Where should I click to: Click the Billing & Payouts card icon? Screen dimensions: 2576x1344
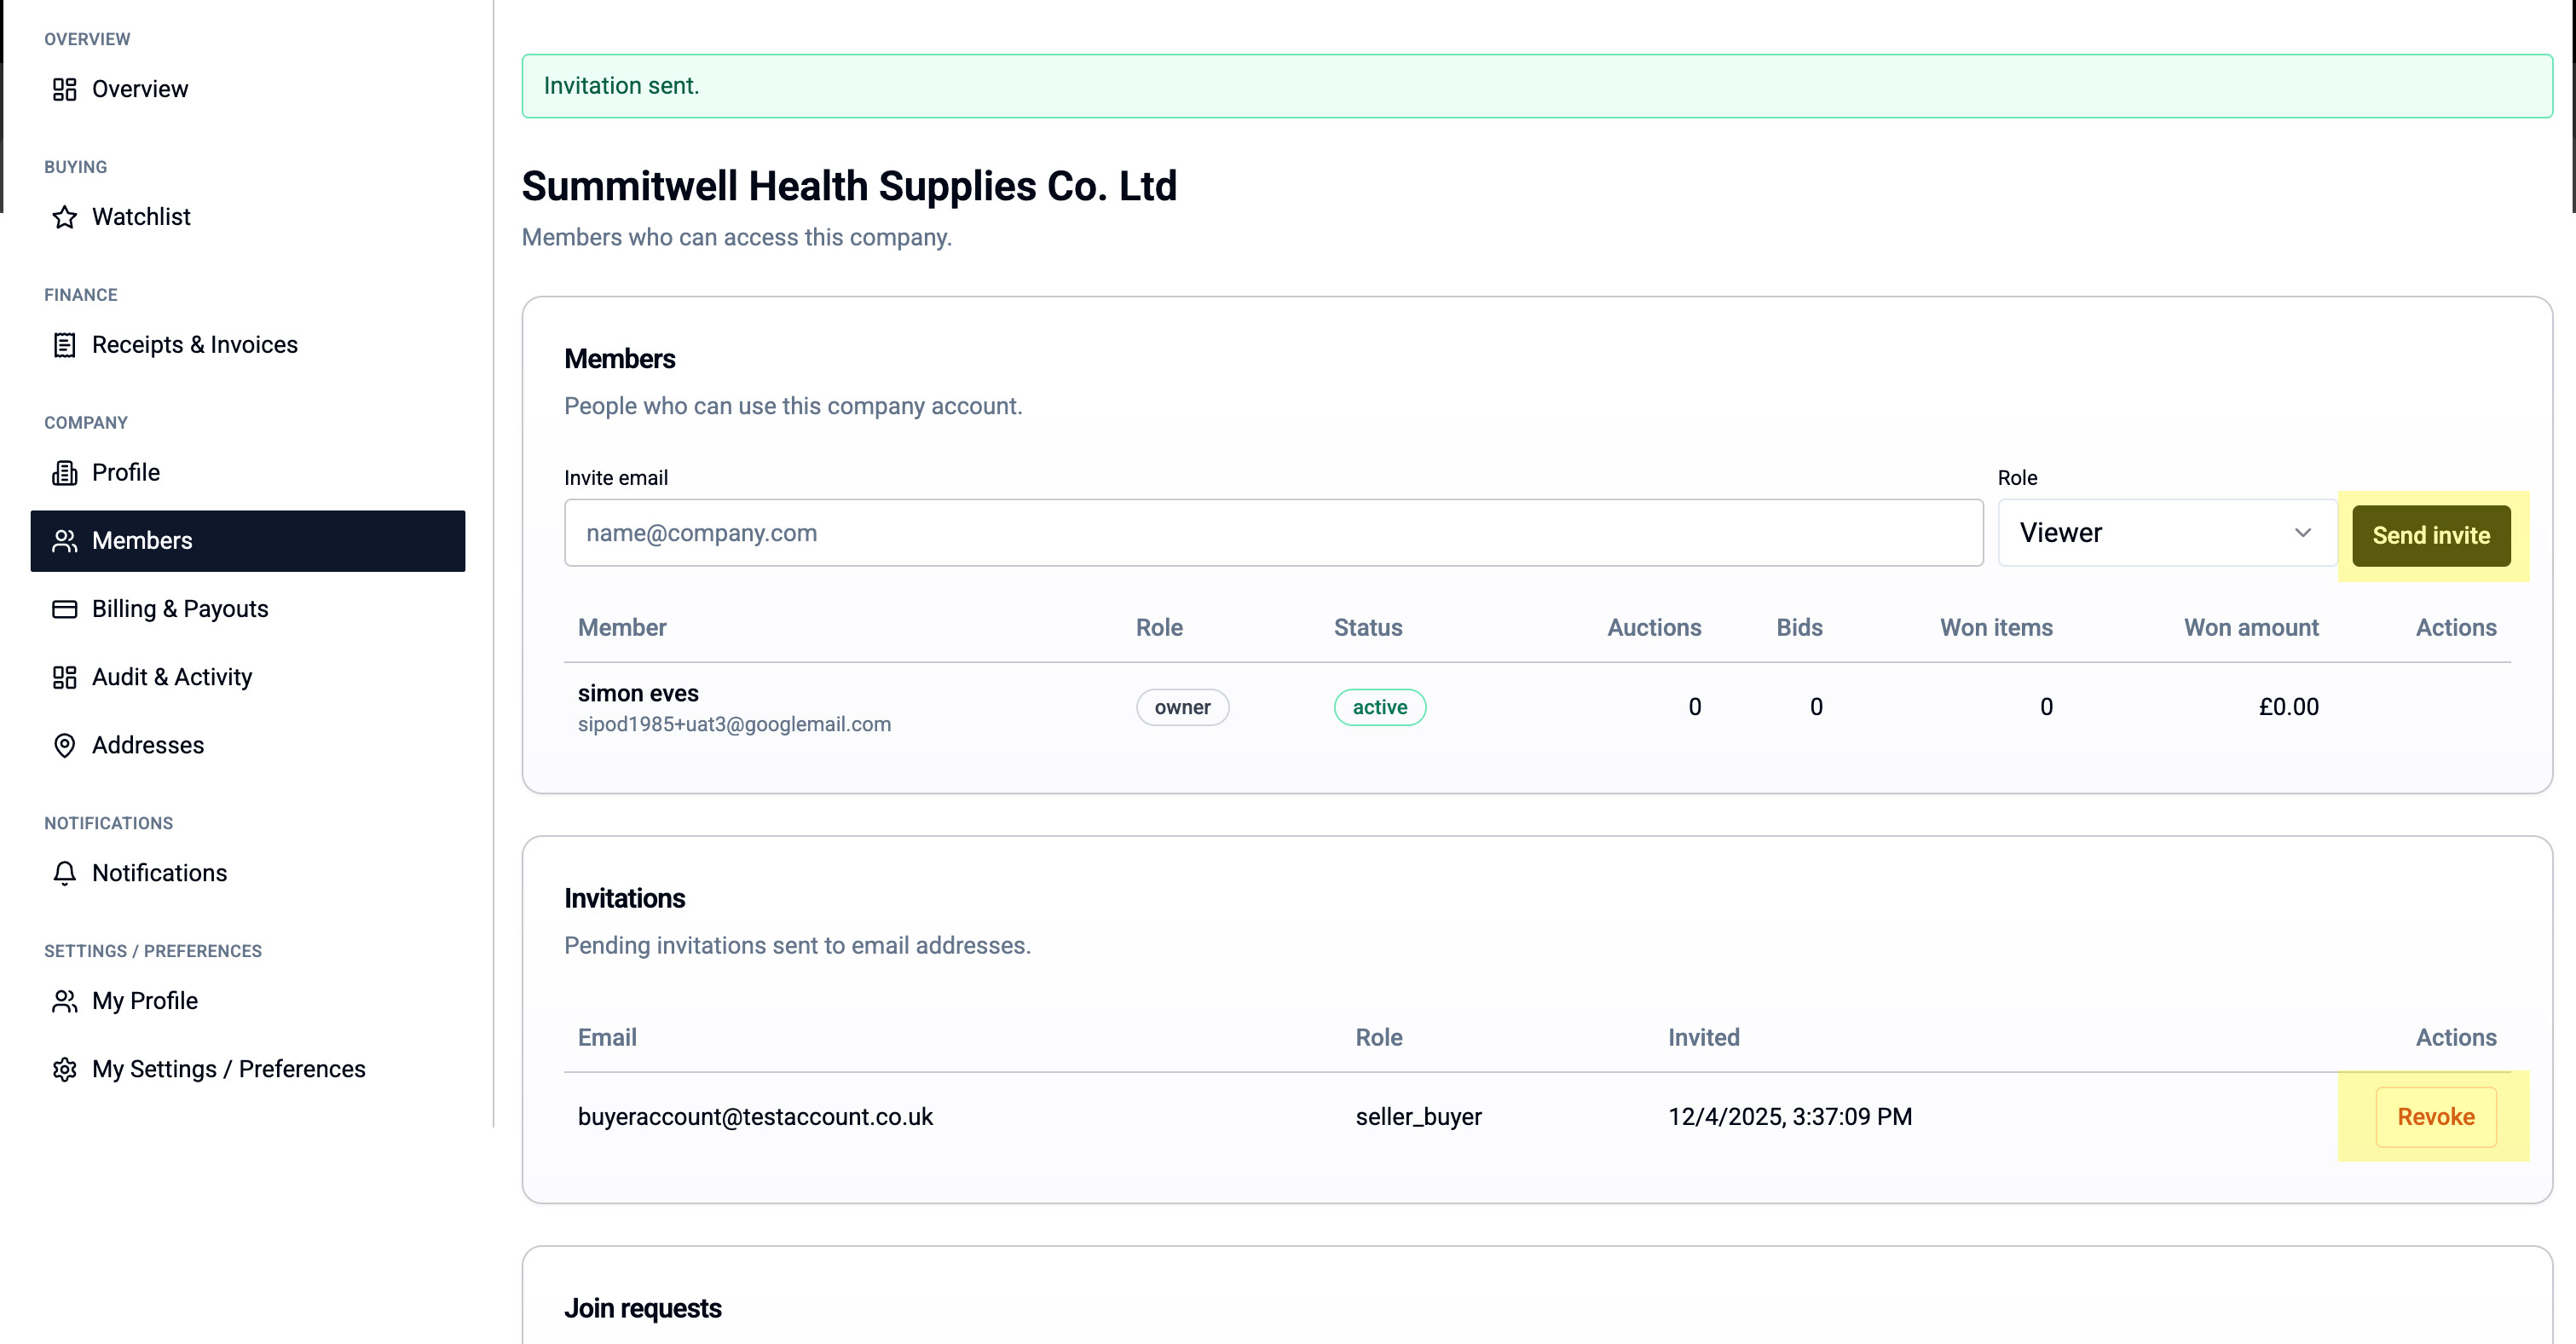(64, 609)
